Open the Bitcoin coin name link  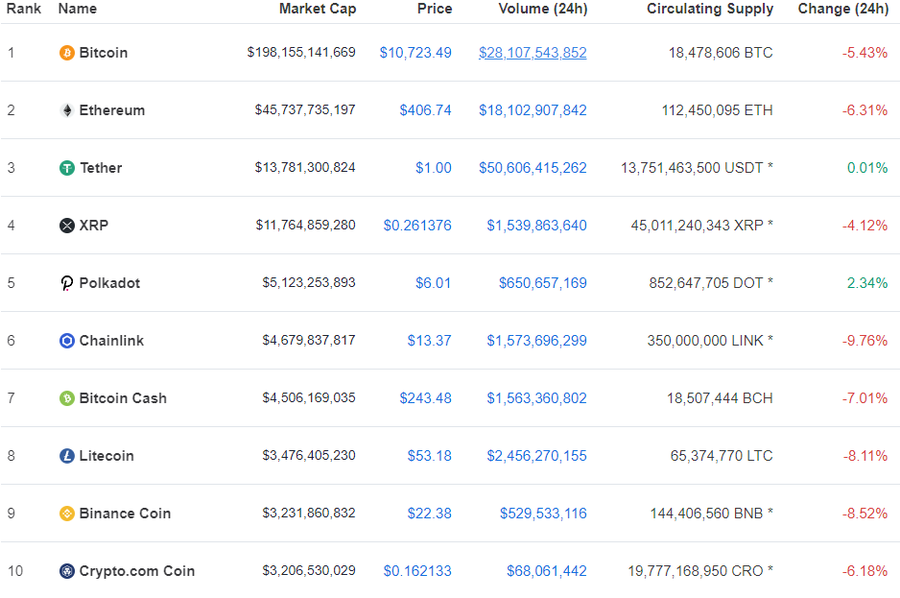coord(103,53)
